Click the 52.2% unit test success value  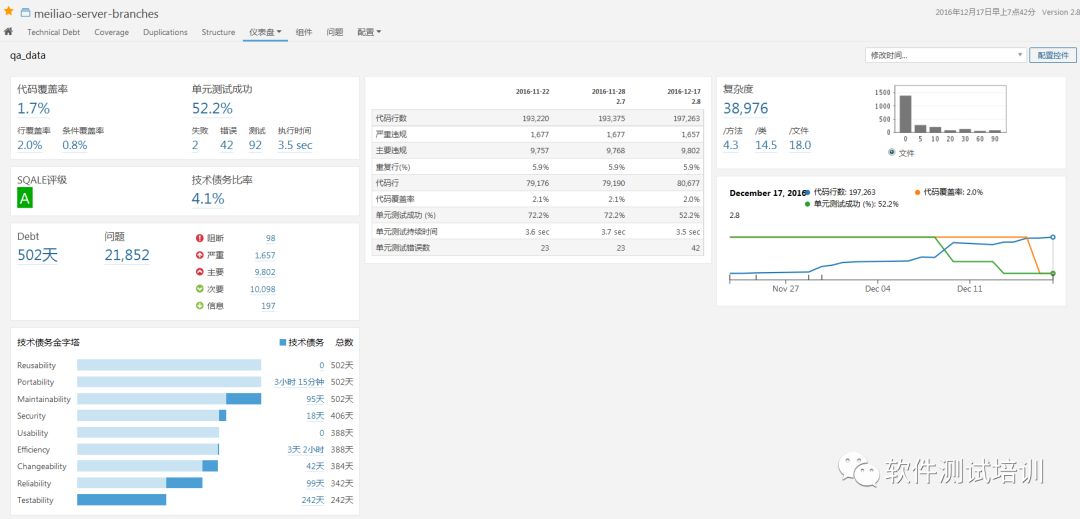coord(212,108)
